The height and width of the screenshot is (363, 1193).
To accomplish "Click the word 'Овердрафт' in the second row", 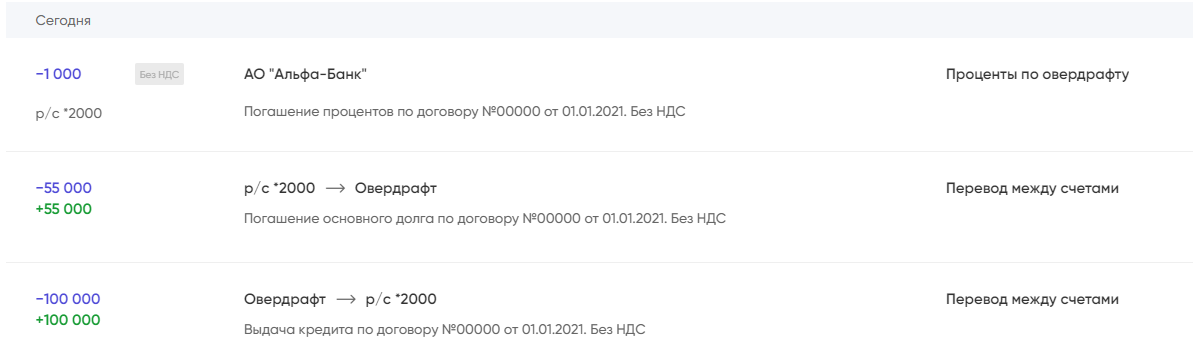I will coord(396,188).
